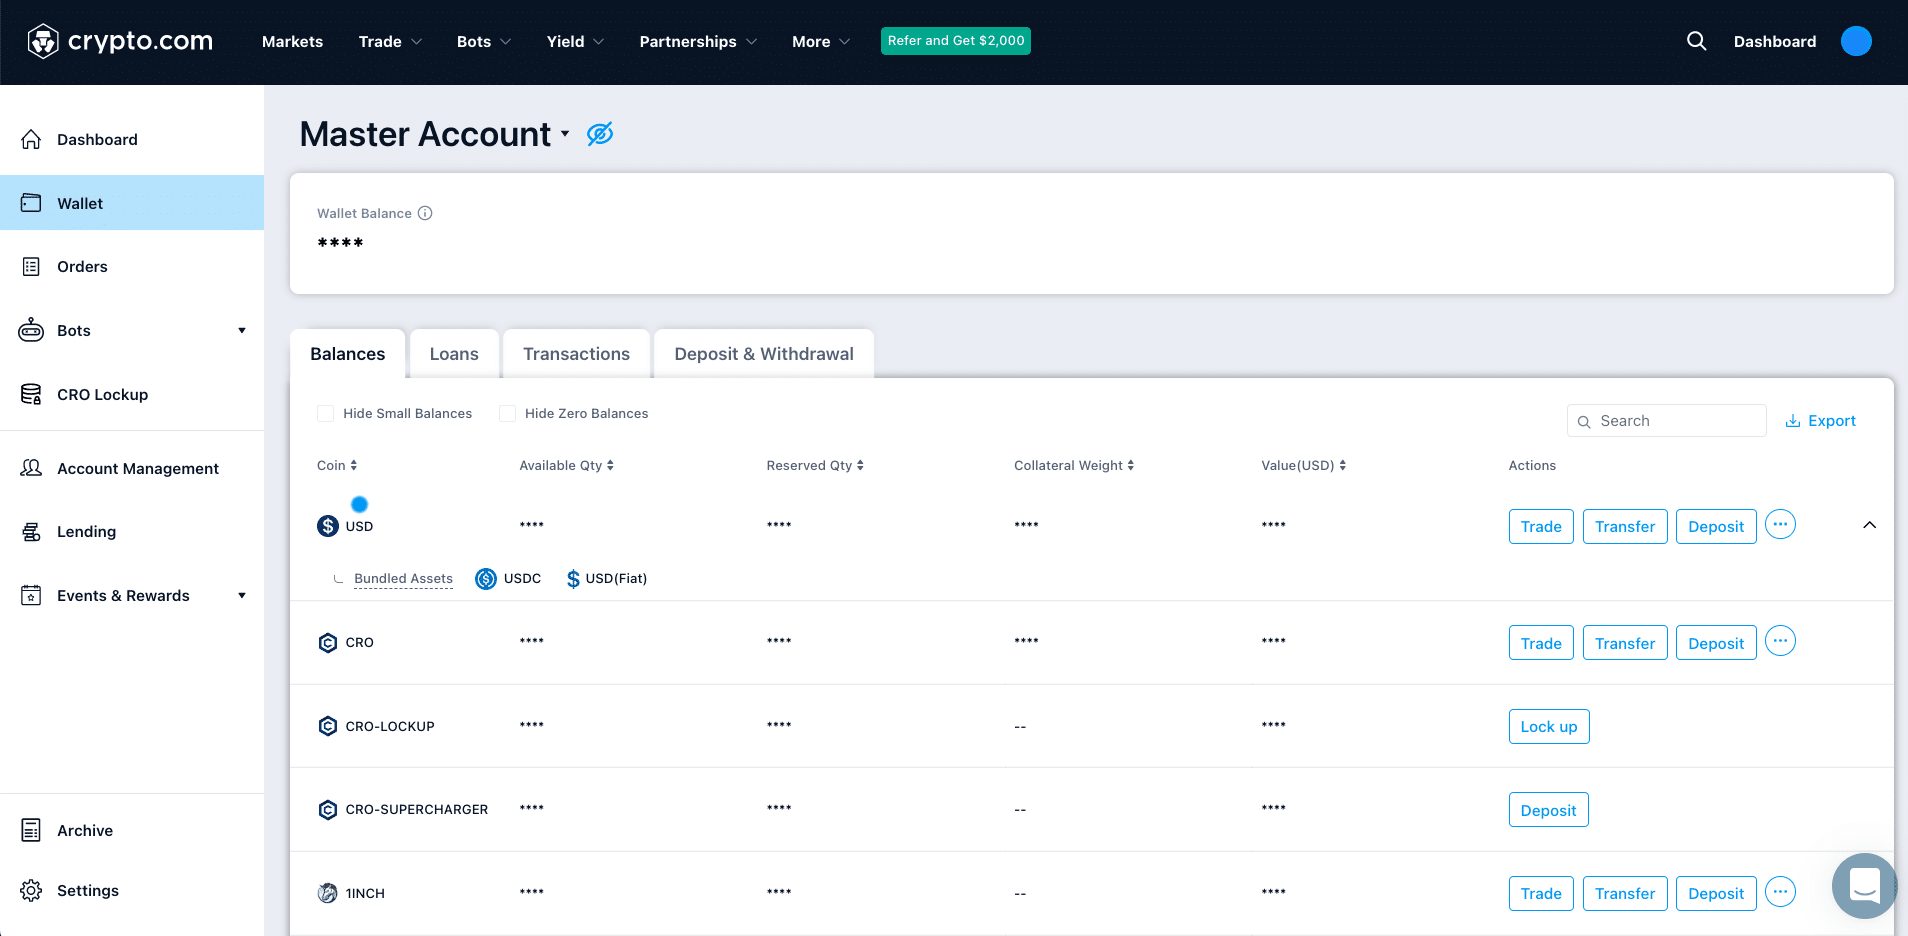Sort by Reserved Qty column

[x=815, y=465]
